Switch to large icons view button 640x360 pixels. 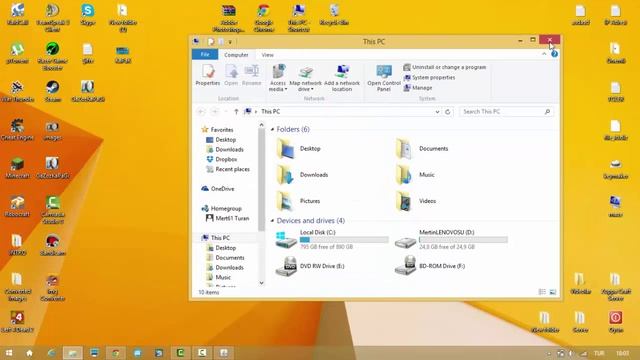click(x=553, y=292)
